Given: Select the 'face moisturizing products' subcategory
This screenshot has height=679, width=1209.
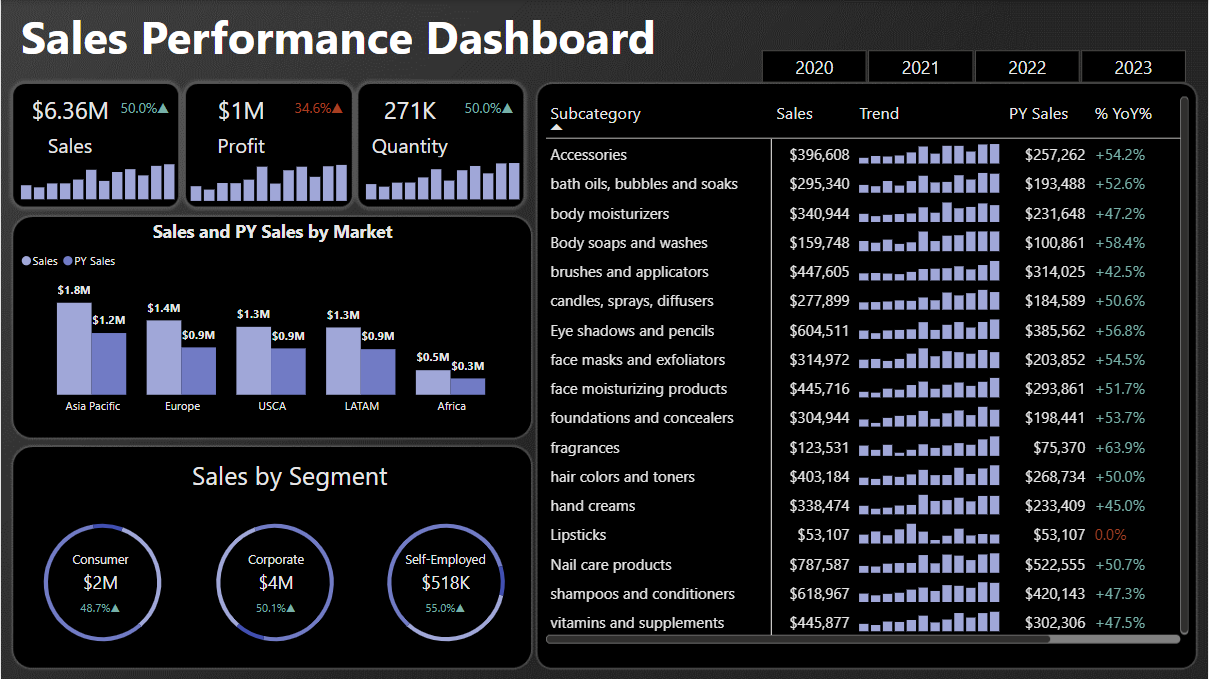Looking at the screenshot, I should pyautogui.click(x=639, y=389).
